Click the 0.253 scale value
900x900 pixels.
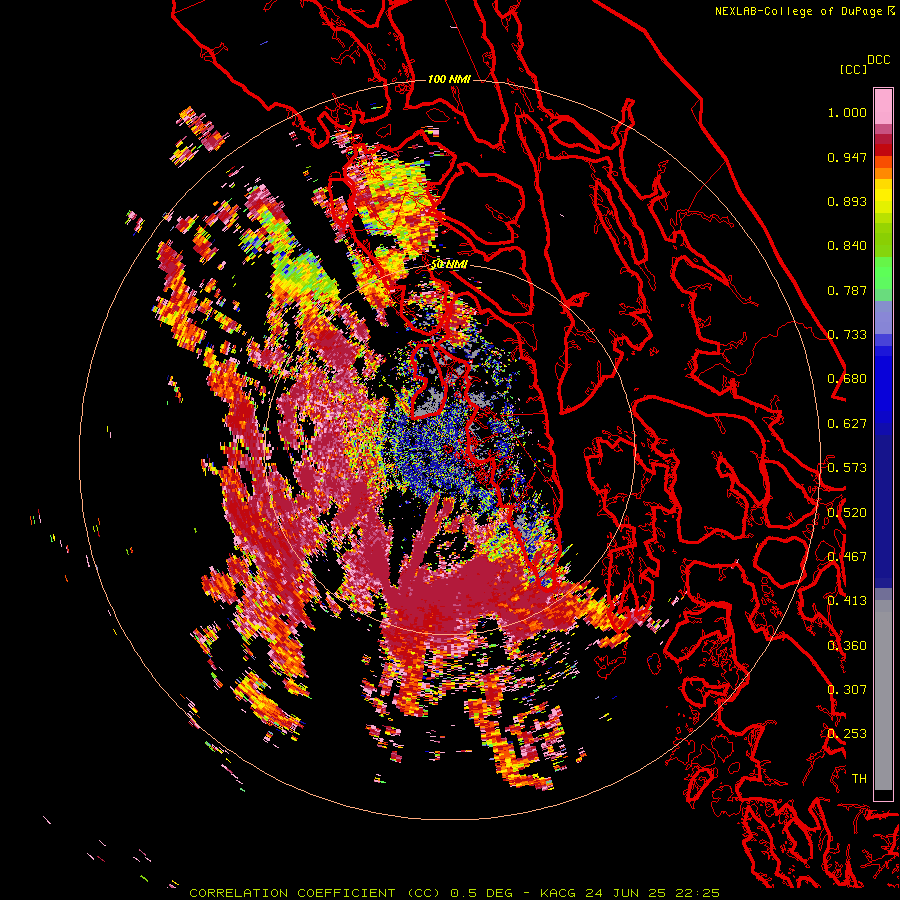pyautogui.click(x=847, y=734)
